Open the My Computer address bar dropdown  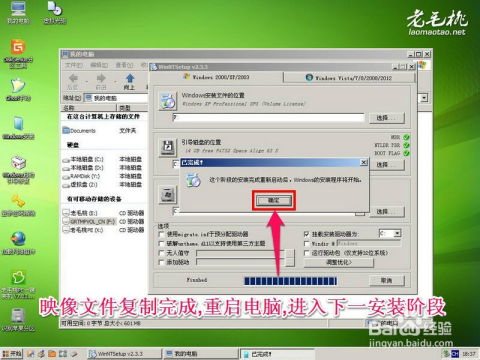click(424, 98)
